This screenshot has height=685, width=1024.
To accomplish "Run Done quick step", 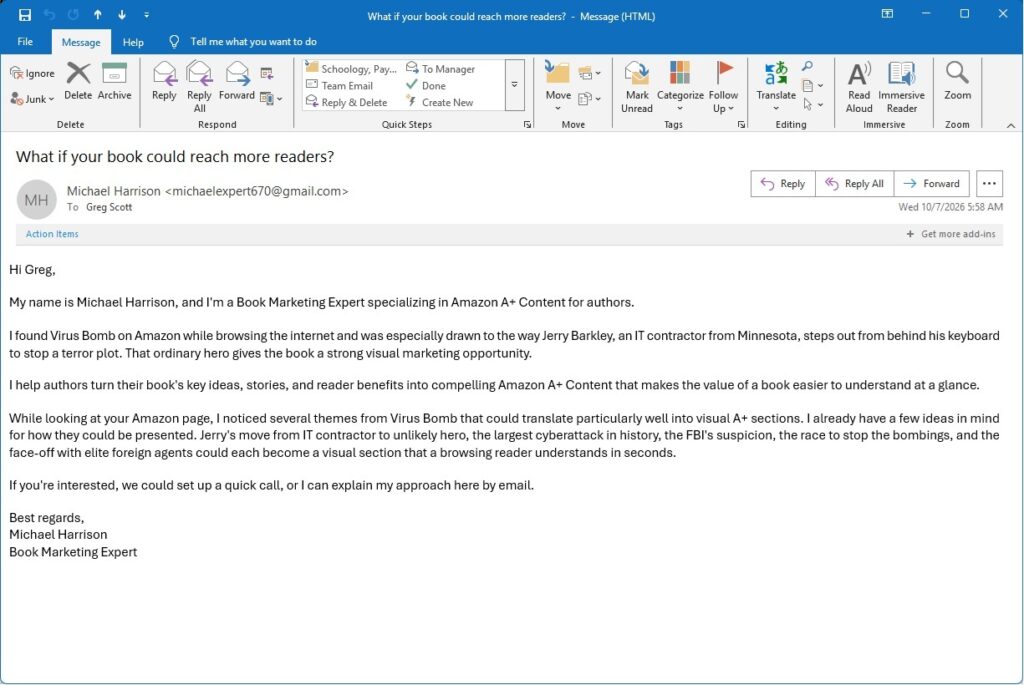I will (426, 86).
